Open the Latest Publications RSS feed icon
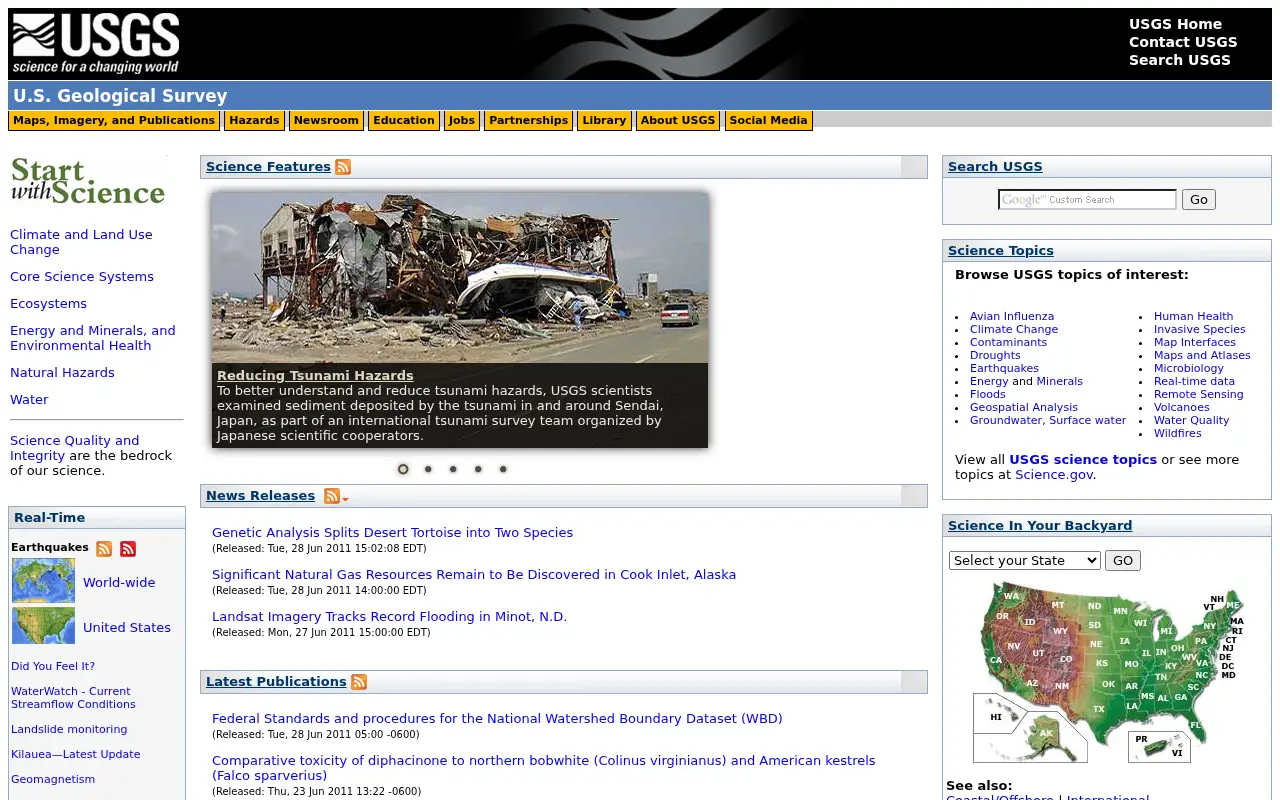Screen dimensions: 1280x800 click(x=359, y=682)
